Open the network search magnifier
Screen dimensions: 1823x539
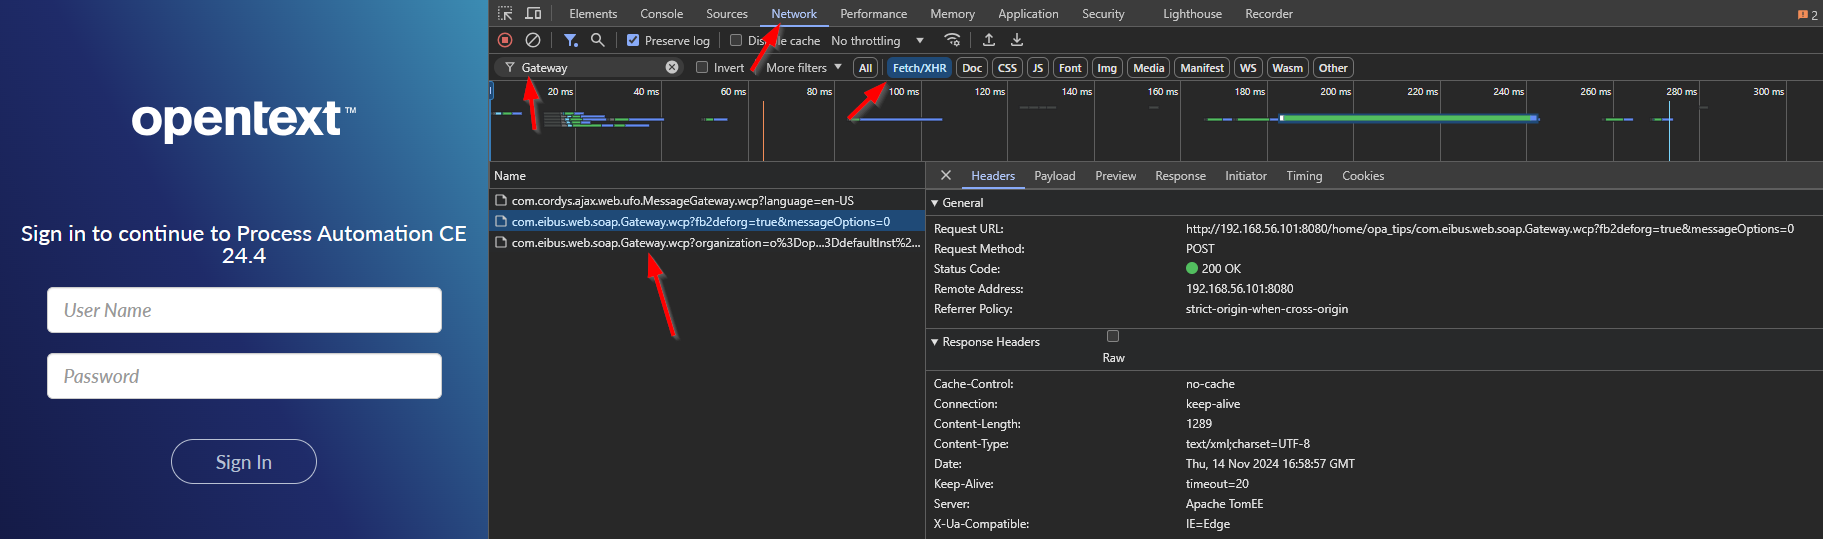tap(597, 40)
